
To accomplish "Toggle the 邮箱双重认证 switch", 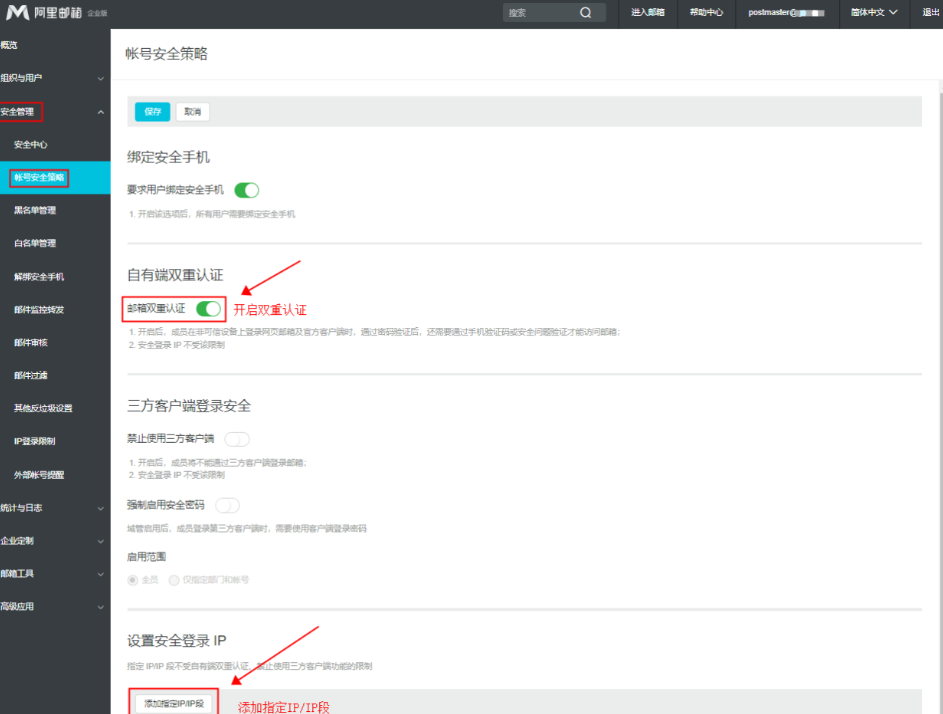I will tap(209, 309).
